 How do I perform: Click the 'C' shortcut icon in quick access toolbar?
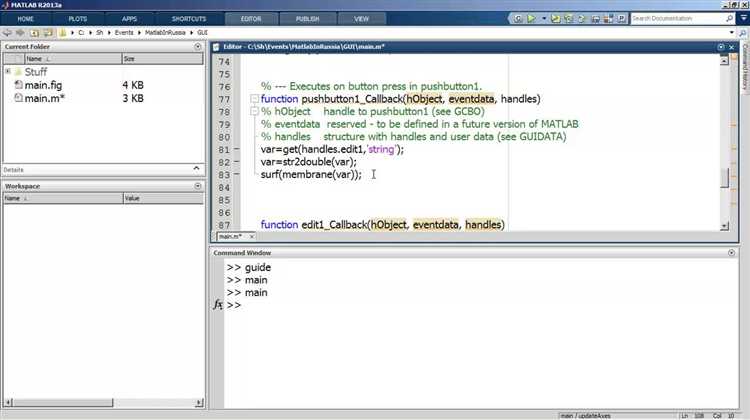click(x=518, y=19)
